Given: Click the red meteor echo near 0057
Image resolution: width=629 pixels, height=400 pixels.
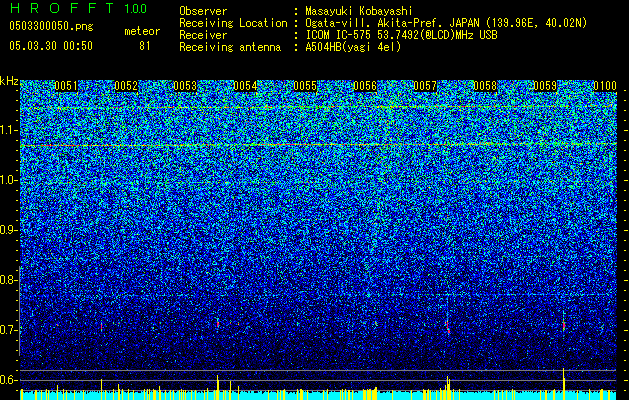Looking at the screenshot, I should tap(448, 326).
